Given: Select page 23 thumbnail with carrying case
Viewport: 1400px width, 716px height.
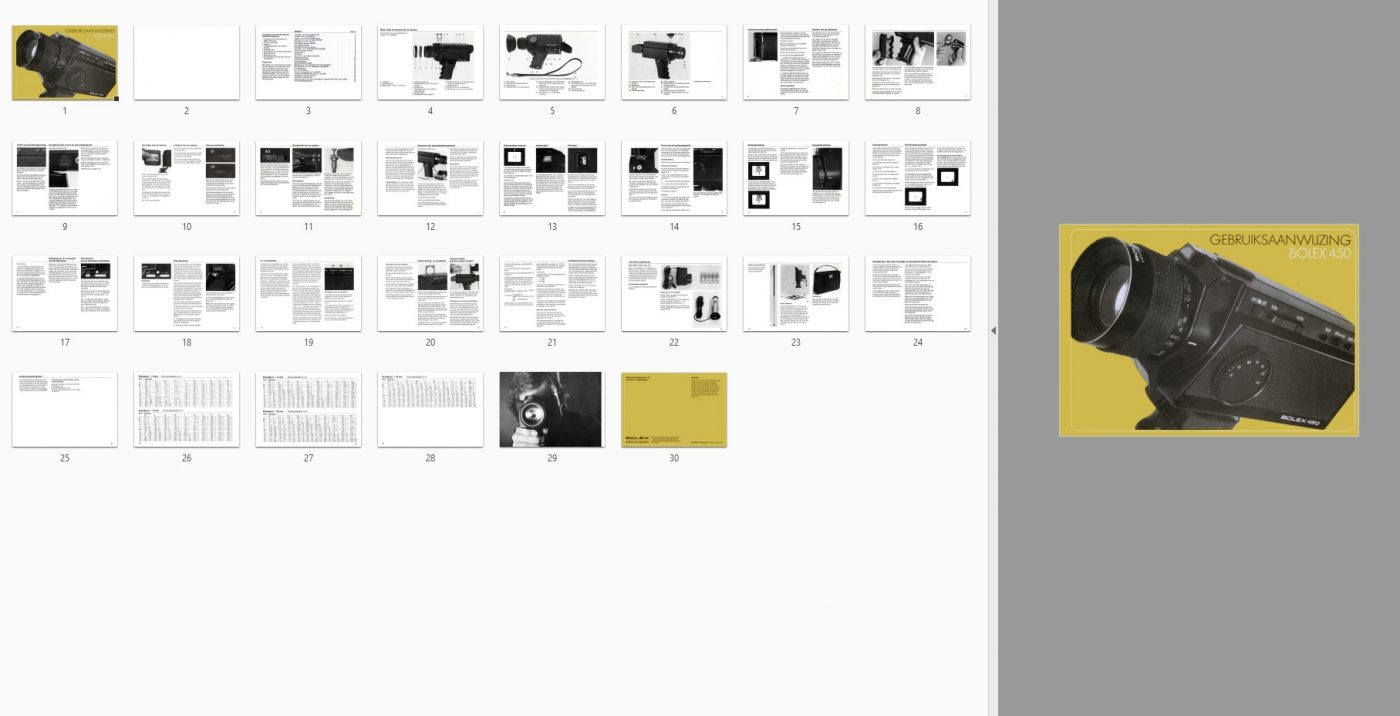Looking at the screenshot, I should (795, 294).
